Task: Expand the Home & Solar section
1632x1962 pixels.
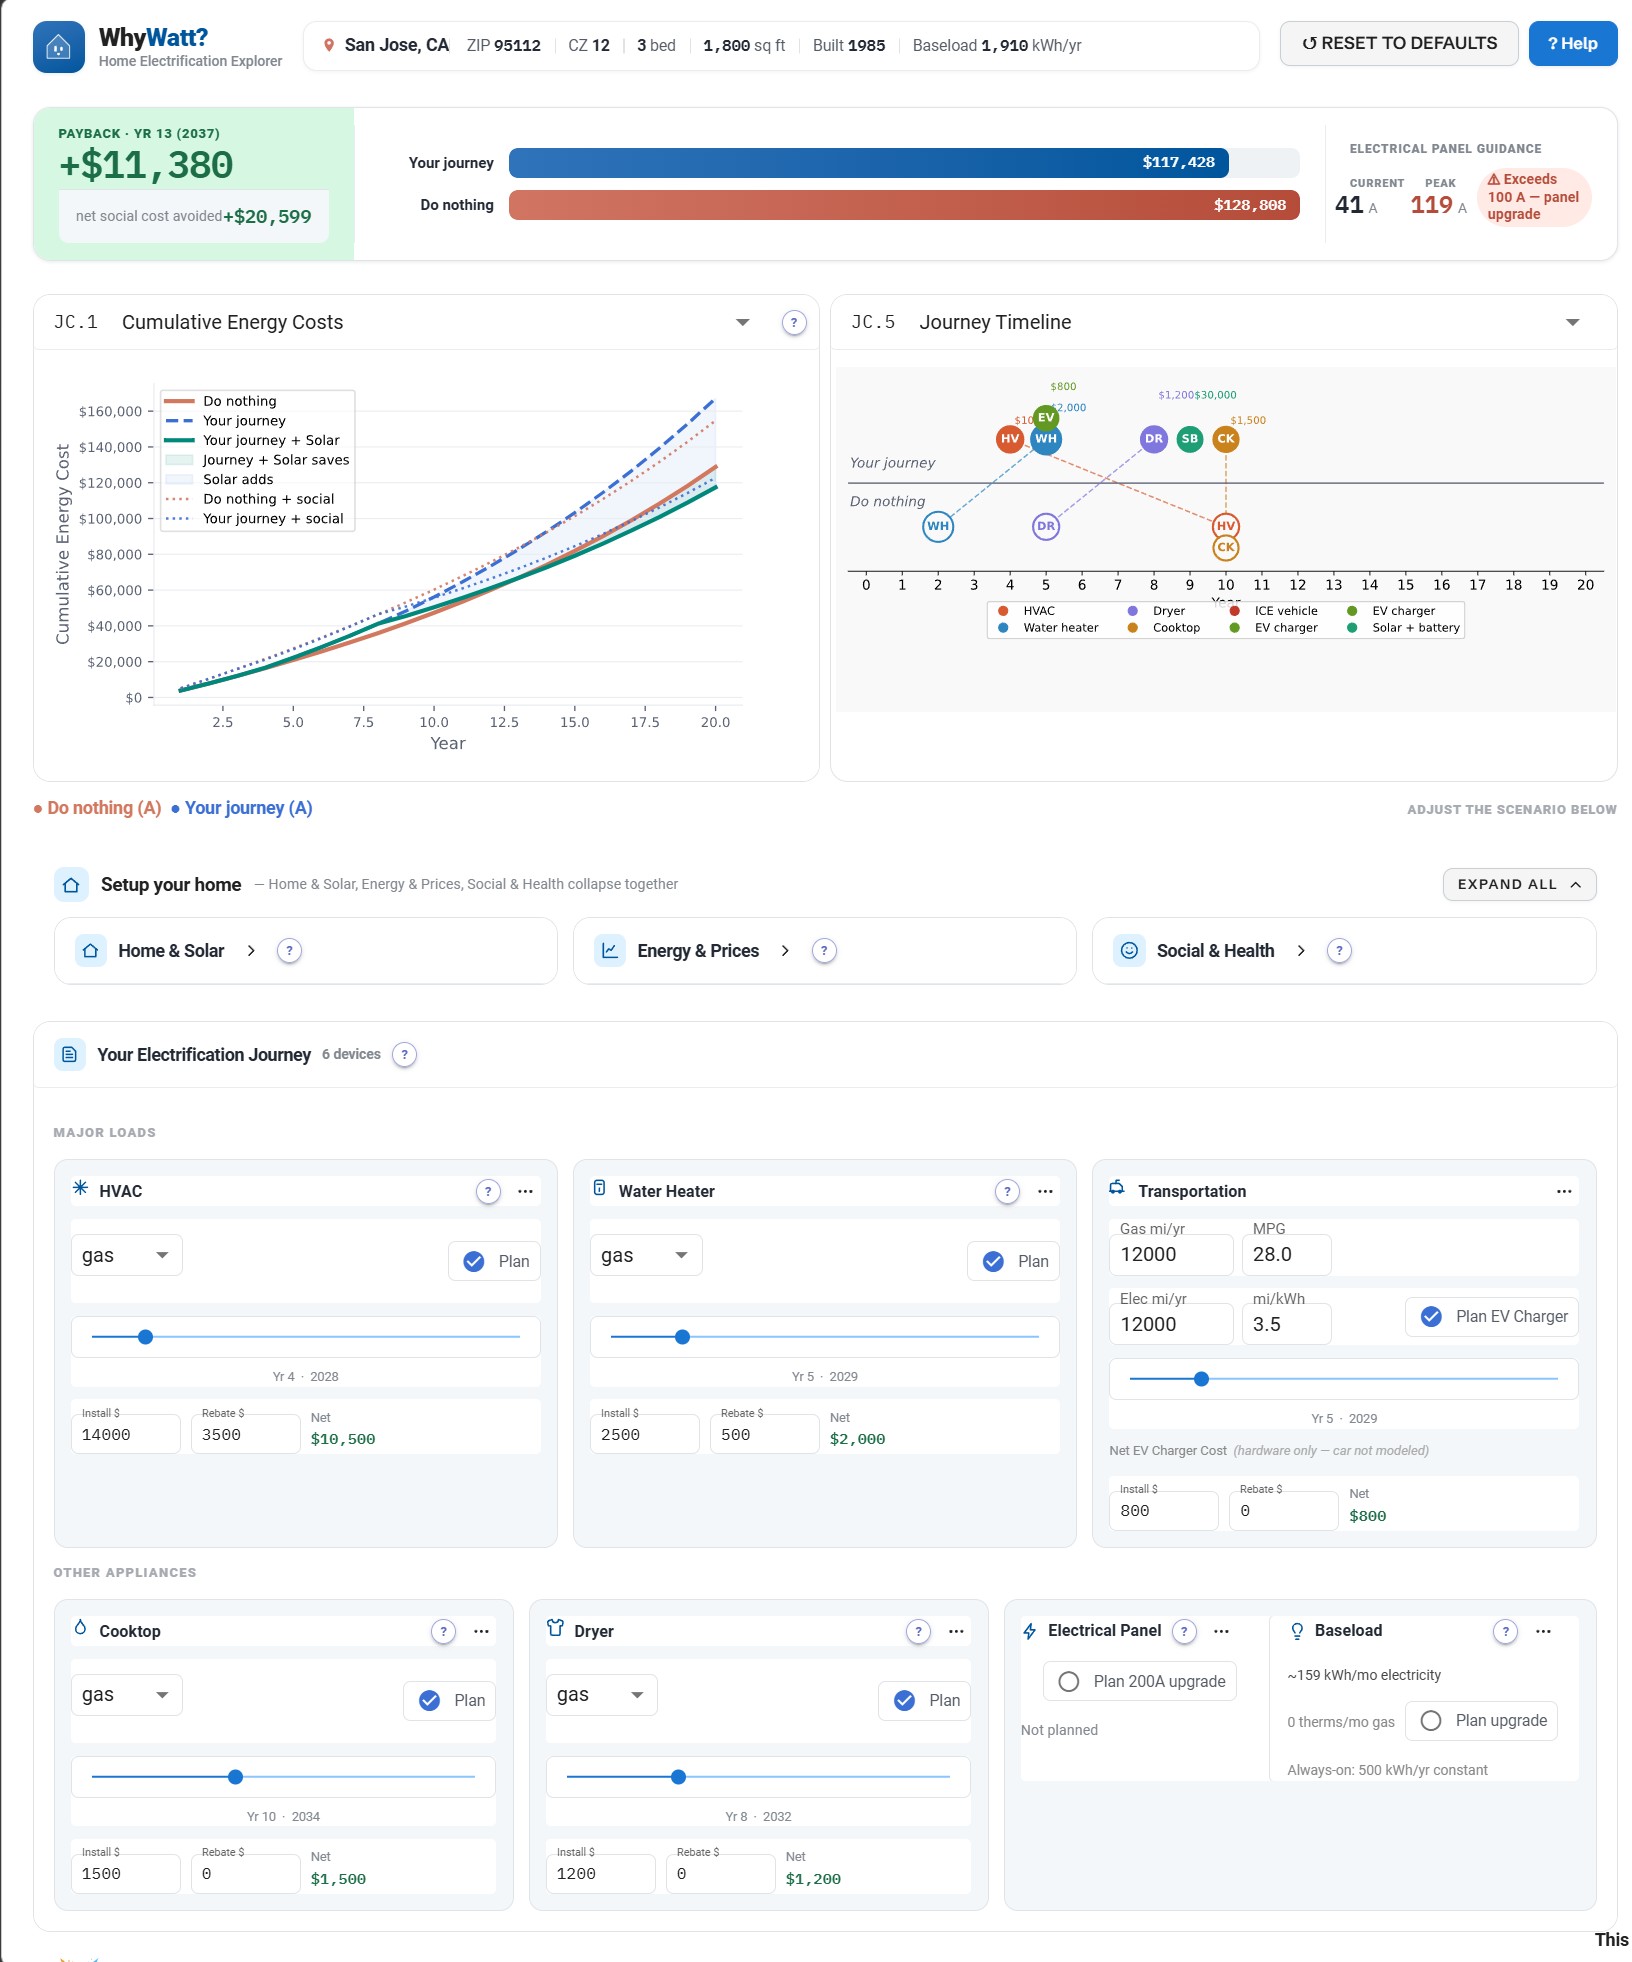Action: point(168,951)
